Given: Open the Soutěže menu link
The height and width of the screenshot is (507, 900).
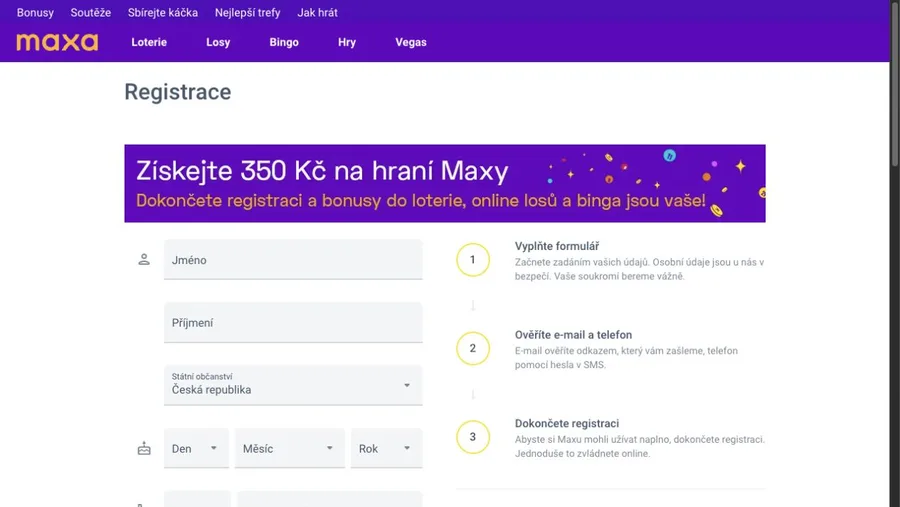Looking at the screenshot, I should coord(91,13).
